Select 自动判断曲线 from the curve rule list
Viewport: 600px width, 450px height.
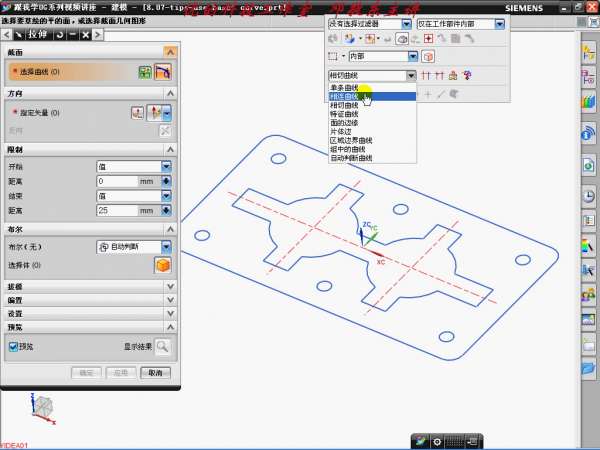(372, 158)
